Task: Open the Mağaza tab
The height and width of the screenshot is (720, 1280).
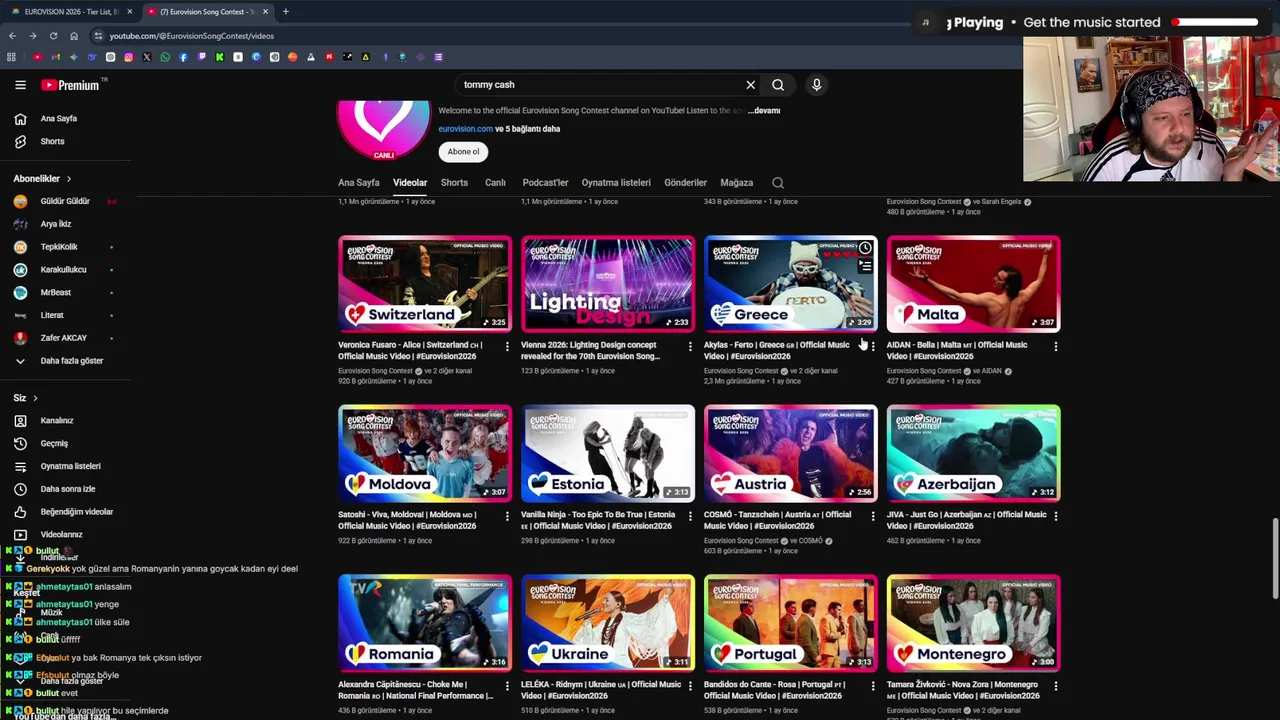Action: click(737, 183)
